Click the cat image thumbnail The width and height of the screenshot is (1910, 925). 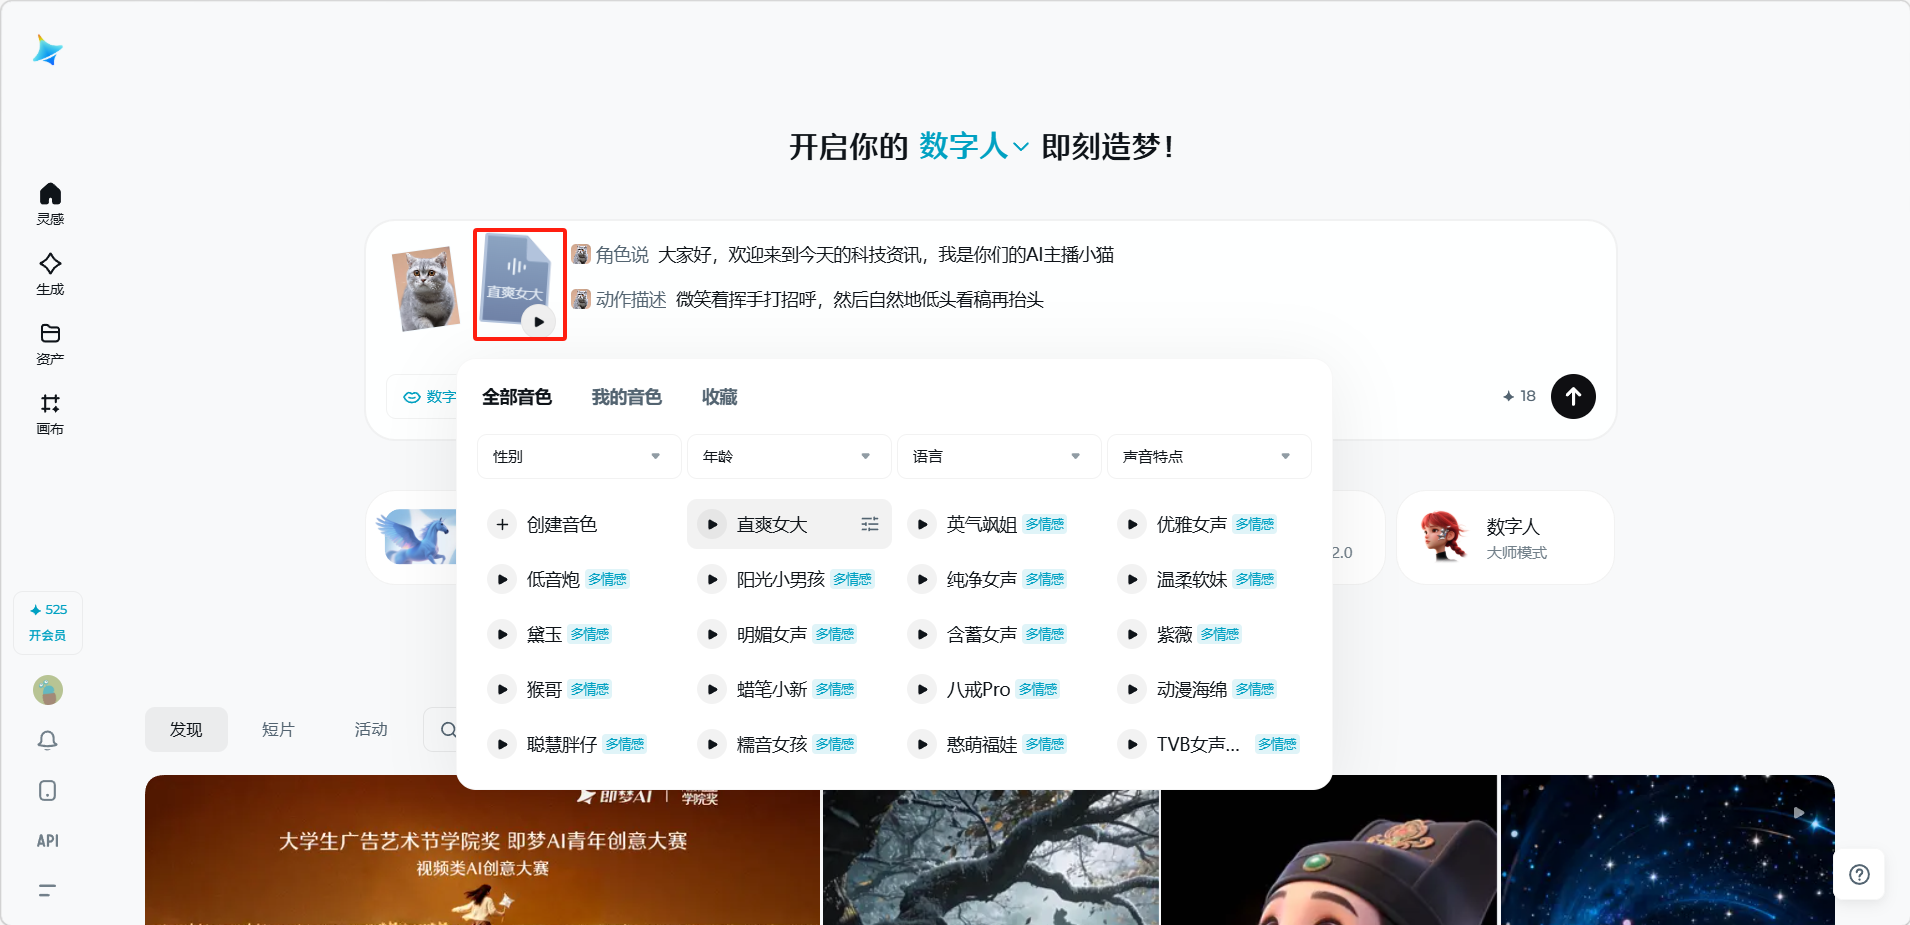click(x=426, y=289)
